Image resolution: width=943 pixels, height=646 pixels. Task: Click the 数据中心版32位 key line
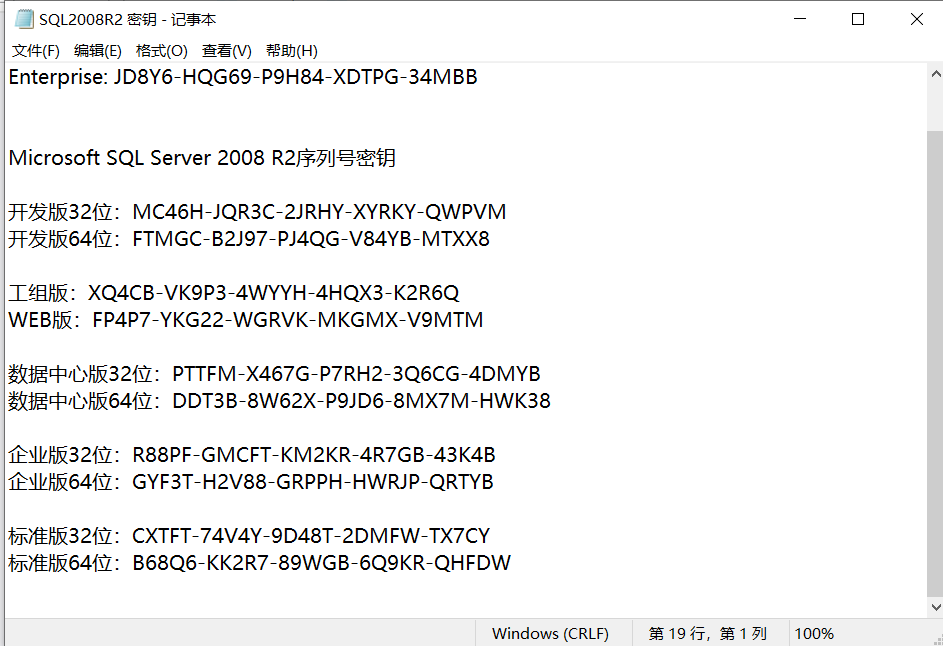274,374
